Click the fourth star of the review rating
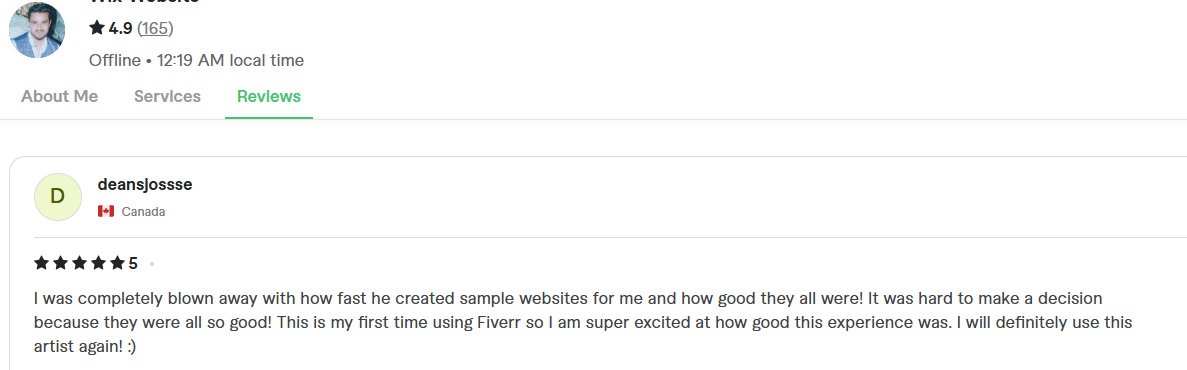 98,263
